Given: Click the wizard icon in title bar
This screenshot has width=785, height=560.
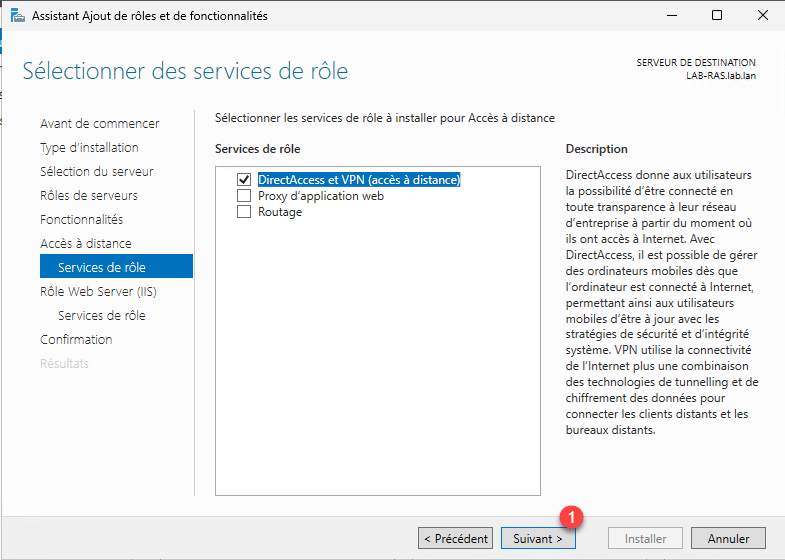Looking at the screenshot, I should (19, 16).
